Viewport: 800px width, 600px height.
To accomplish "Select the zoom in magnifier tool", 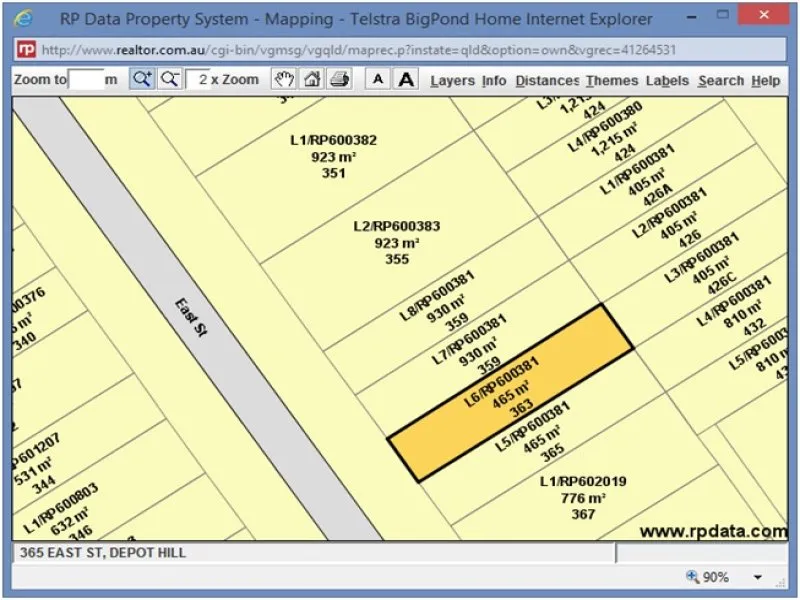I will [143, 78].
